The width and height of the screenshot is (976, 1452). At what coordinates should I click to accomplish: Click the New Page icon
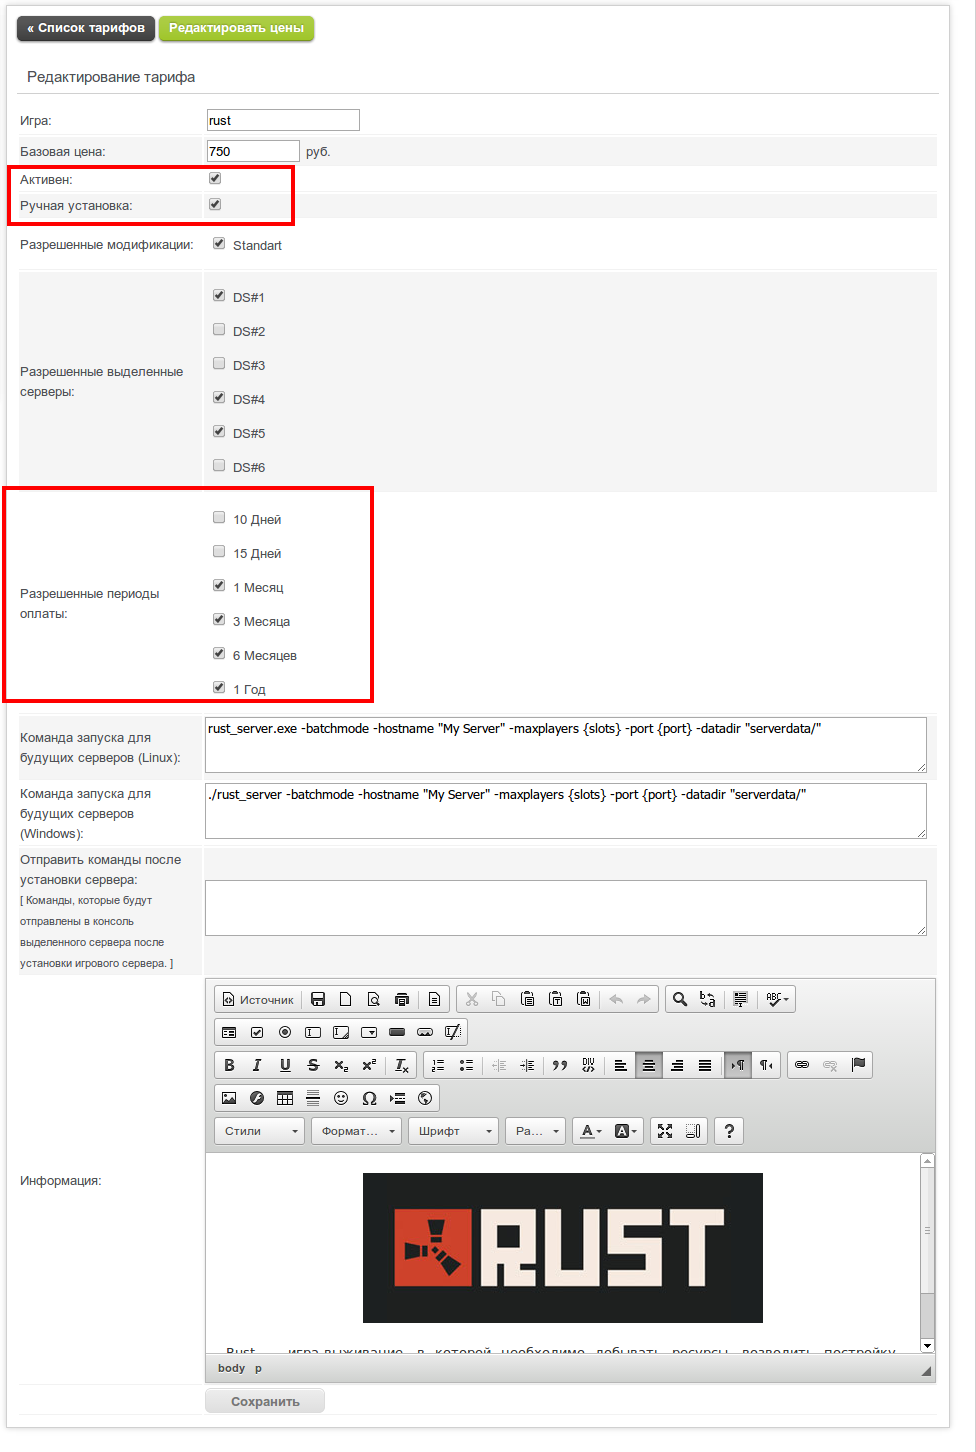pos(346,999)
